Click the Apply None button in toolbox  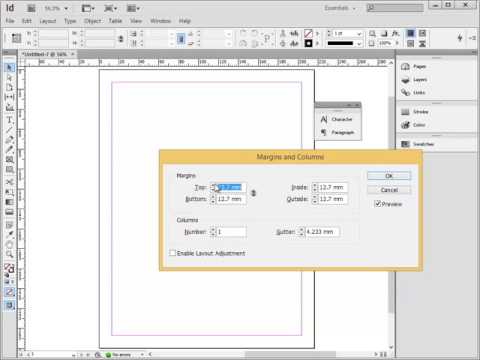[x=9, y=292]
